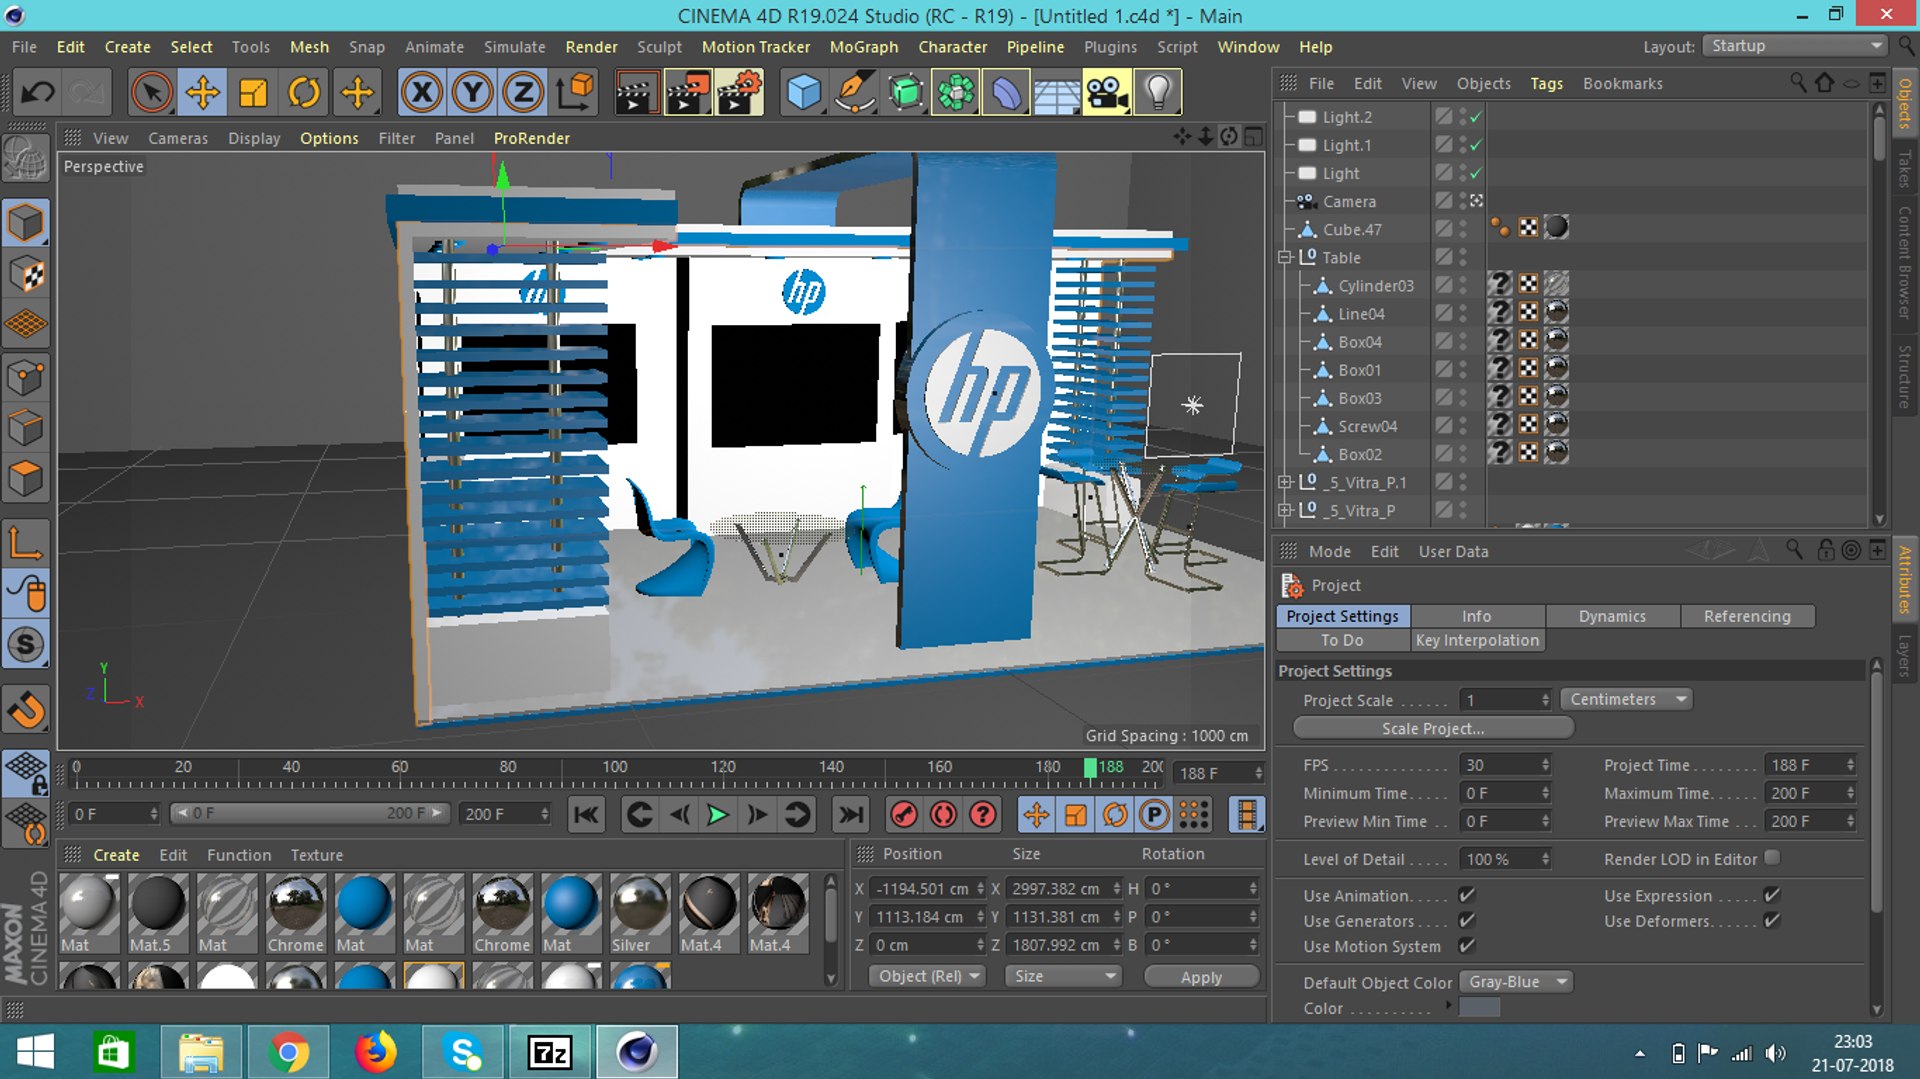Toggle Use Animation checkbox
The height and width of the screenshot is (1079, 1920).
[1466, 895]
